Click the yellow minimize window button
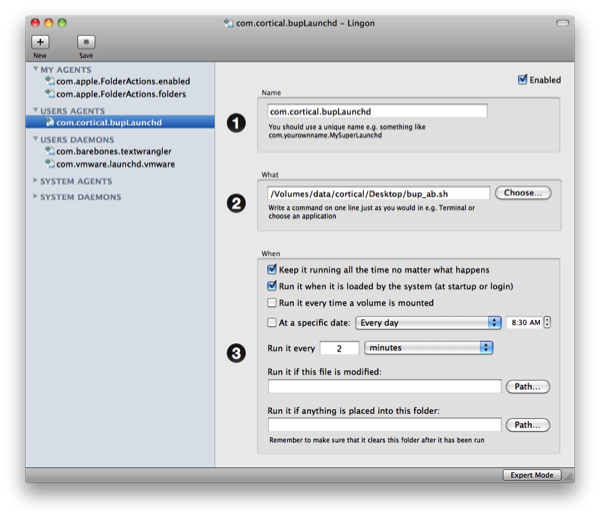The height and width of the screenshot is (518, 600). (49, 23)
